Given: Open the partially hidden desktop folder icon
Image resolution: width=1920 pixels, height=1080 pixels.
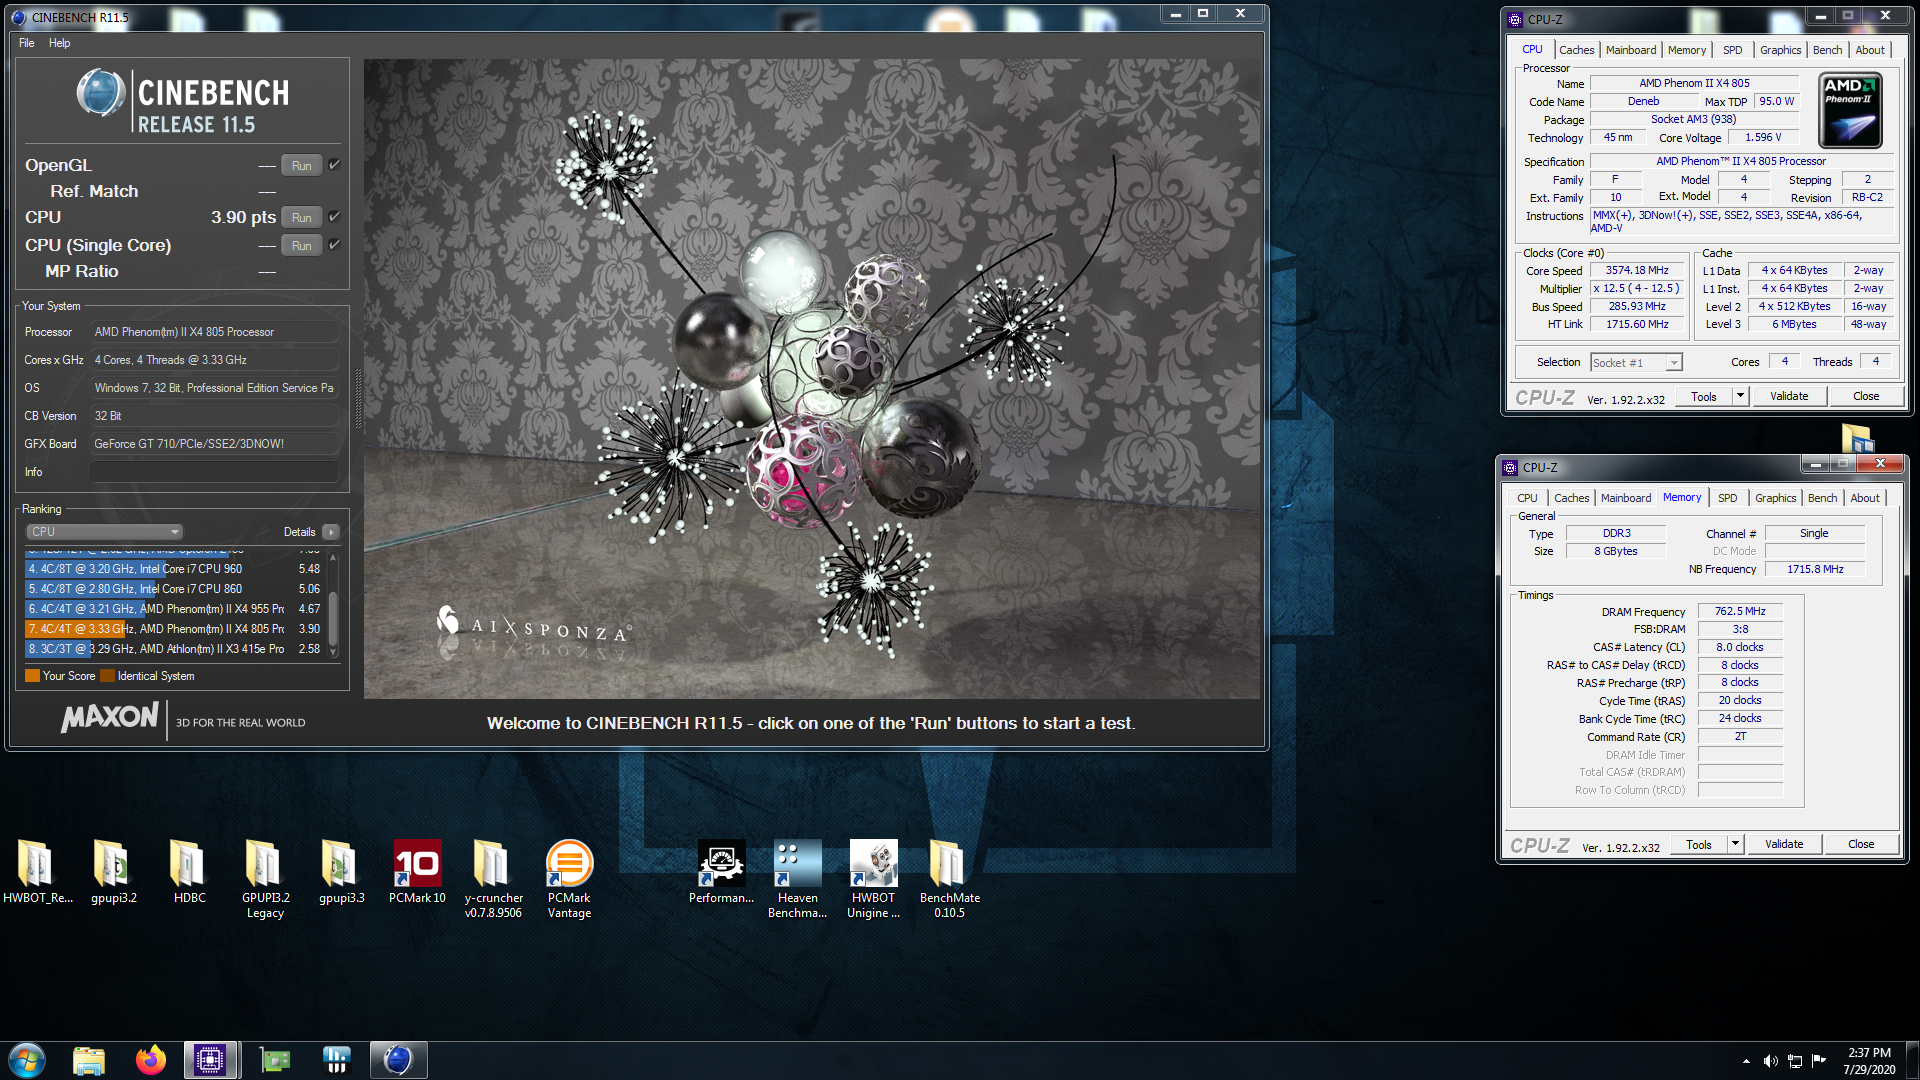Looking at the screenshot, I should (x=1858, y=438).
